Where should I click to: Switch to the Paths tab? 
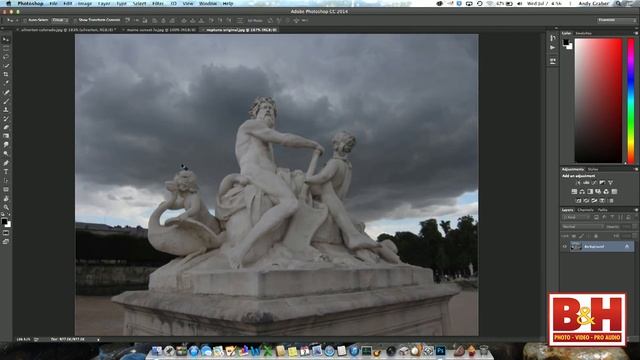pyautogui.click(x=603, y=210)
